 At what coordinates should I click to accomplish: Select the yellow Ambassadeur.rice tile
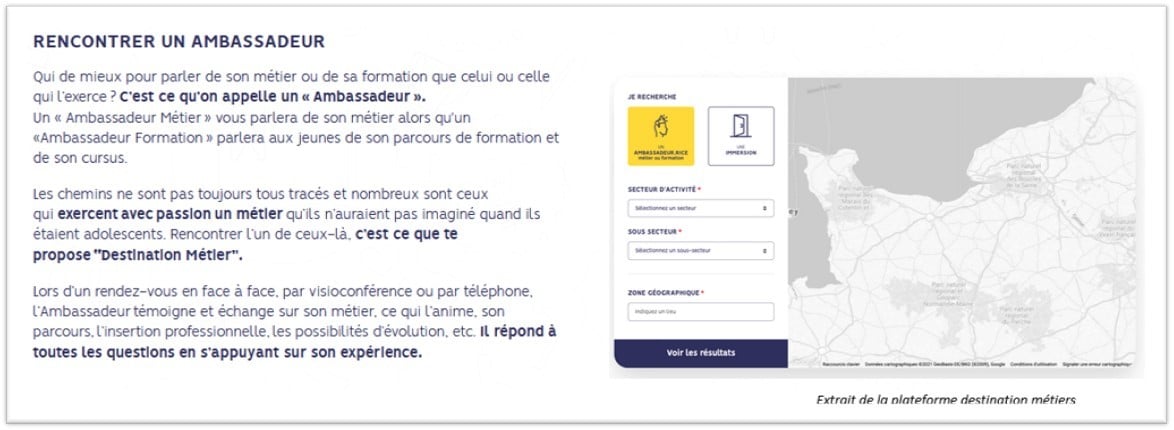660,136
